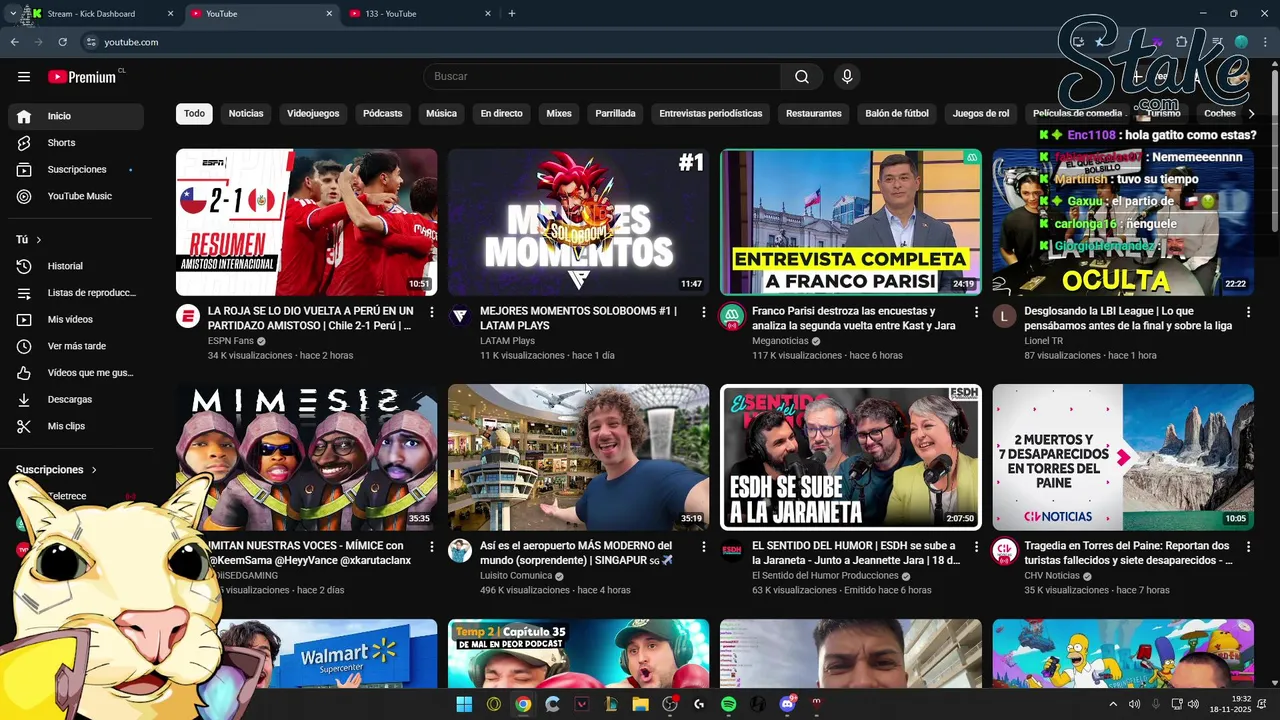Open the hamburger guide menu

24,77
